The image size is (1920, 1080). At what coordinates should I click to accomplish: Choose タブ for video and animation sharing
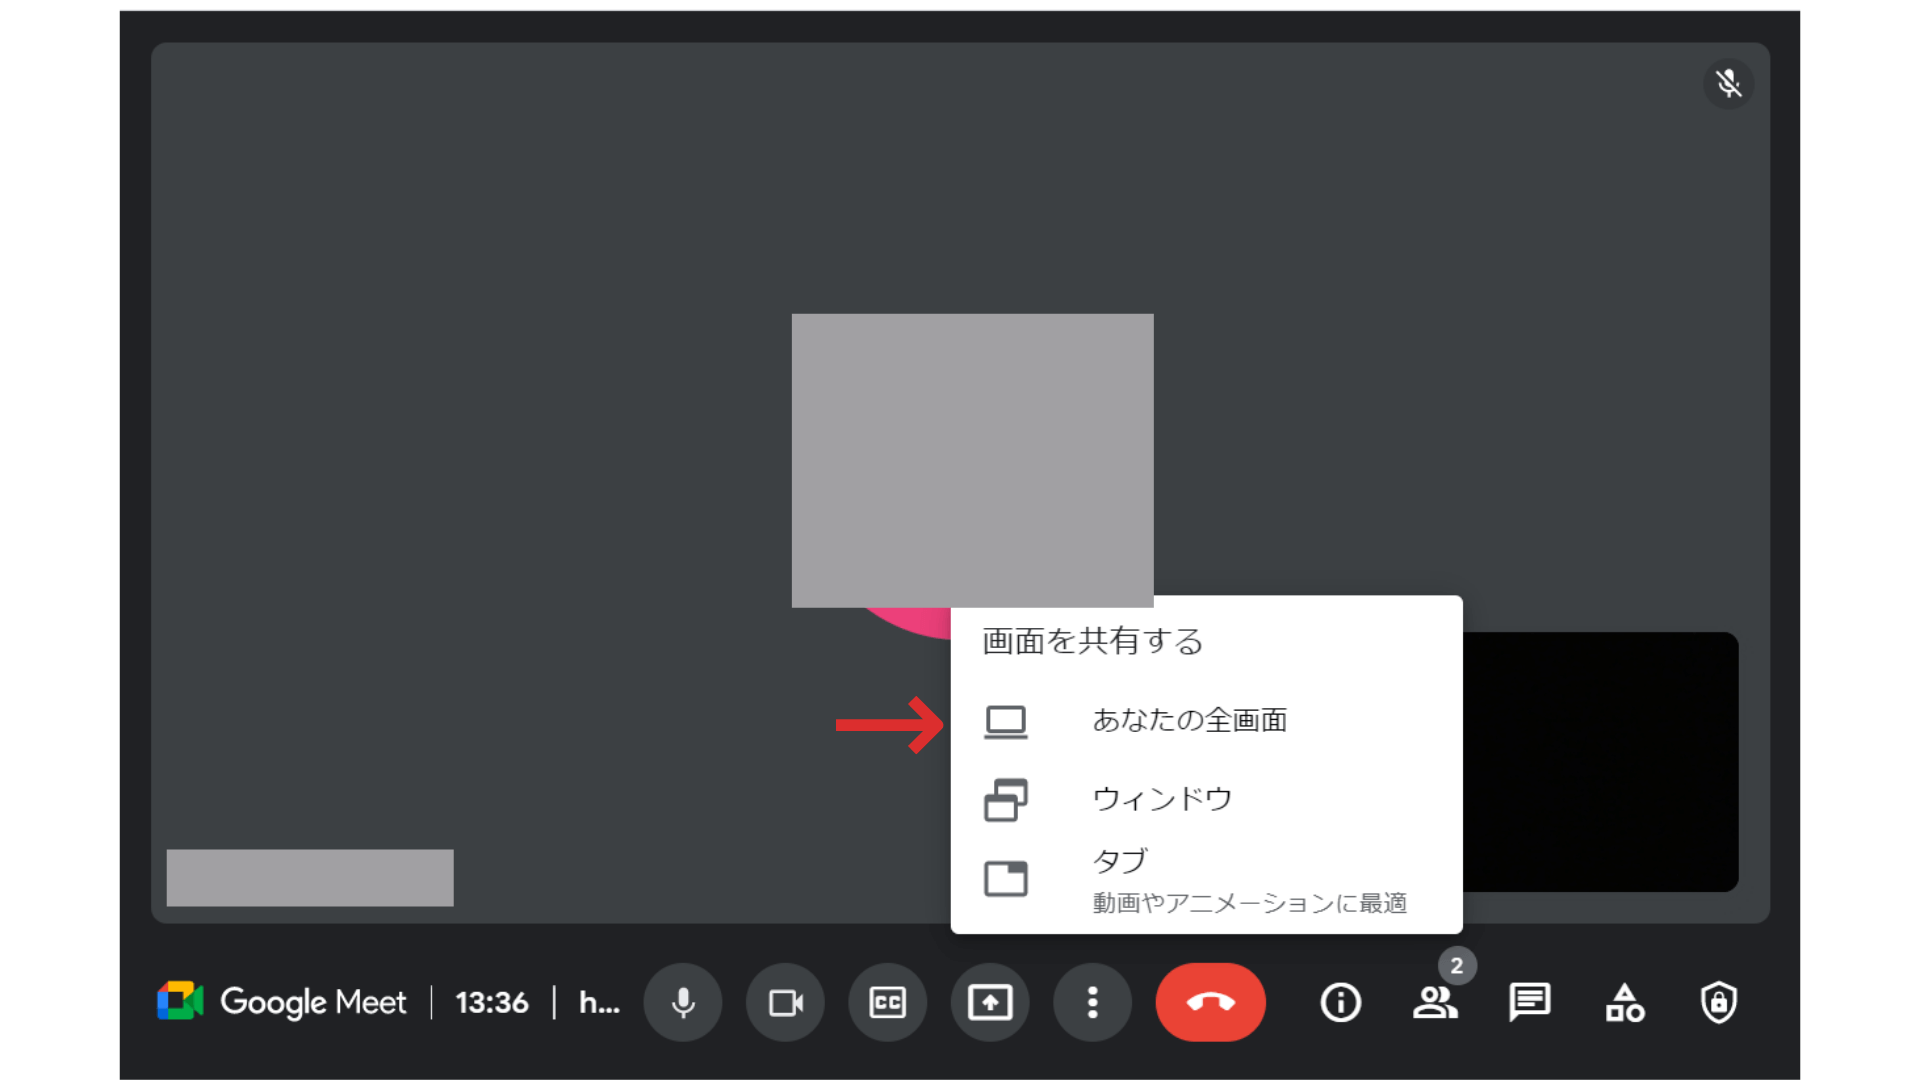[x=1119, y=860]
